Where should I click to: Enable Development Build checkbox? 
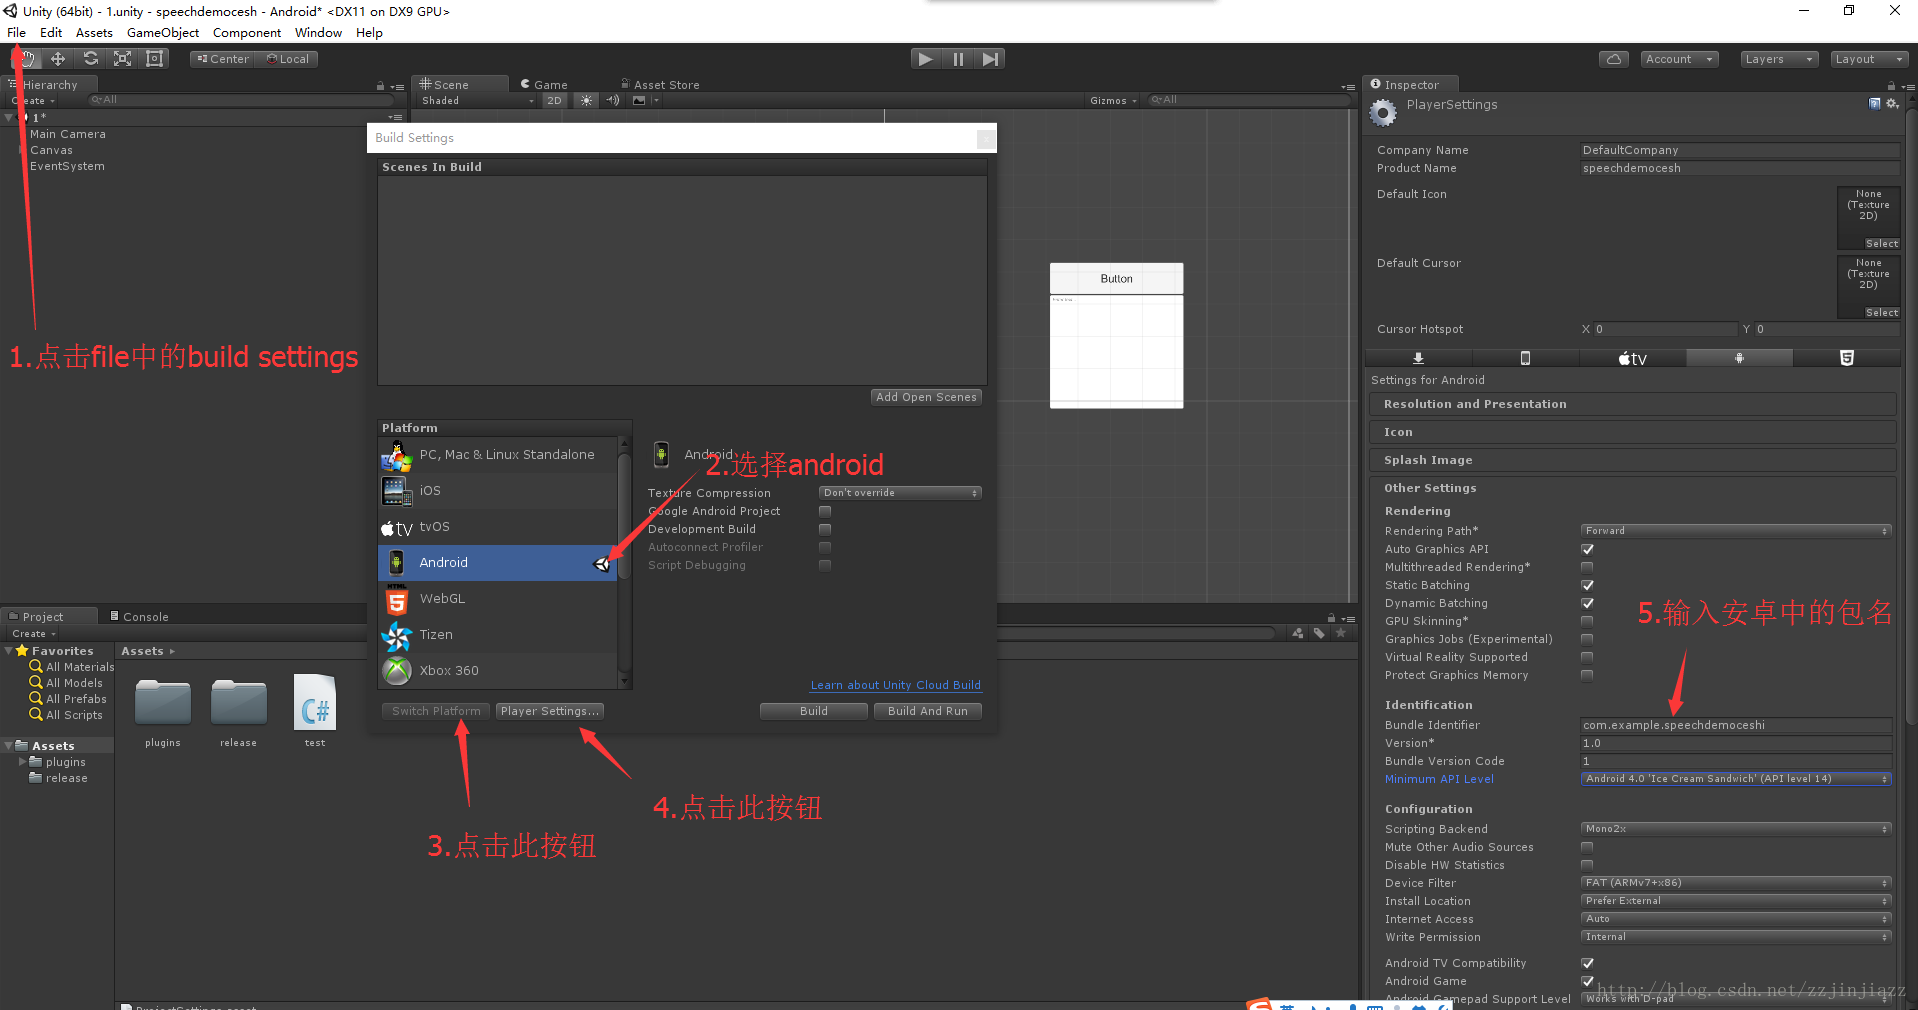coord(825,529)
